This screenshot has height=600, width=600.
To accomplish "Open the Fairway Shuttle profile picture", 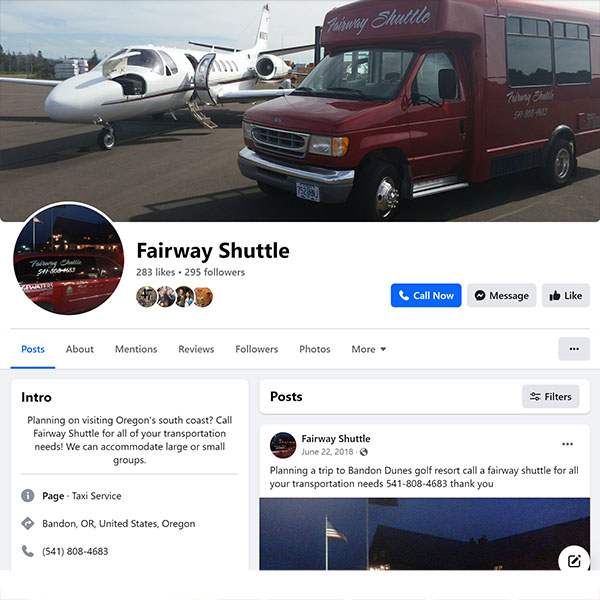I will point(68,259).
